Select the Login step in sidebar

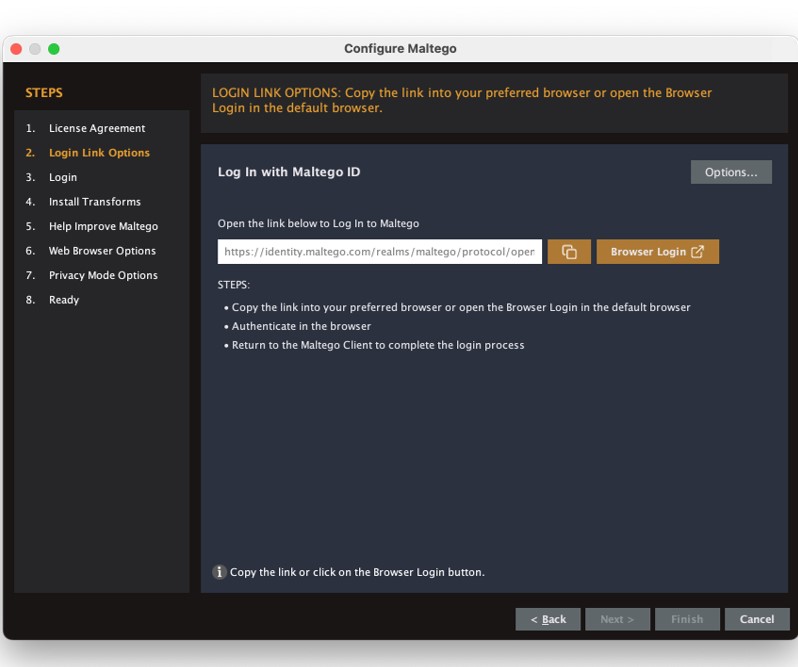[x=63, y=177]
